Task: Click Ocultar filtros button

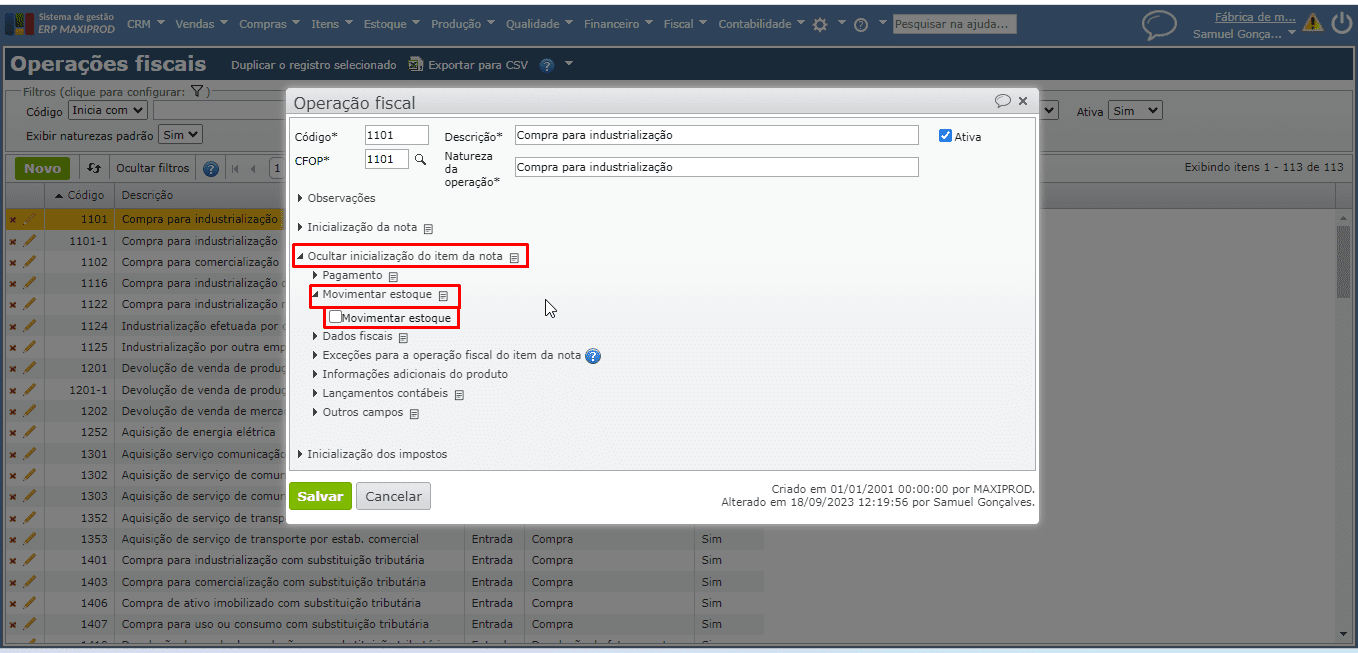Action: click(152, 168)
